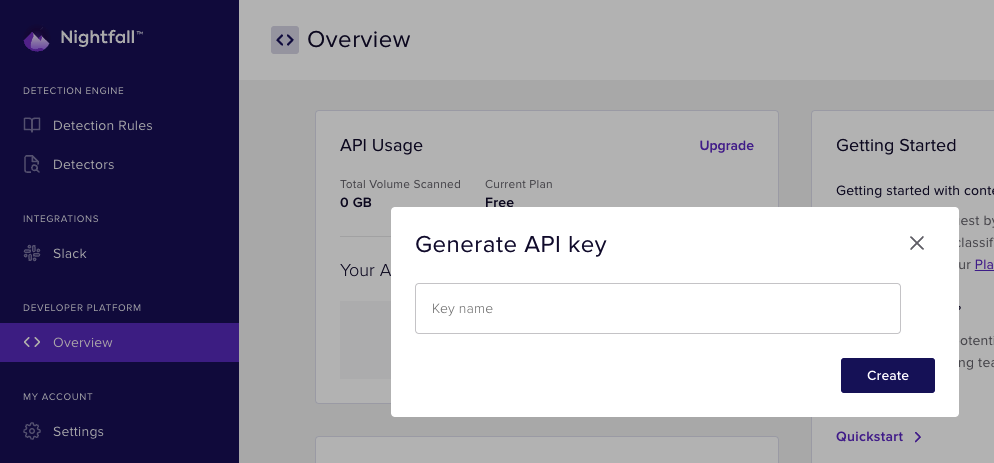Click the Nightfall logo icon

pyautogui.click(x=36, y=39)
